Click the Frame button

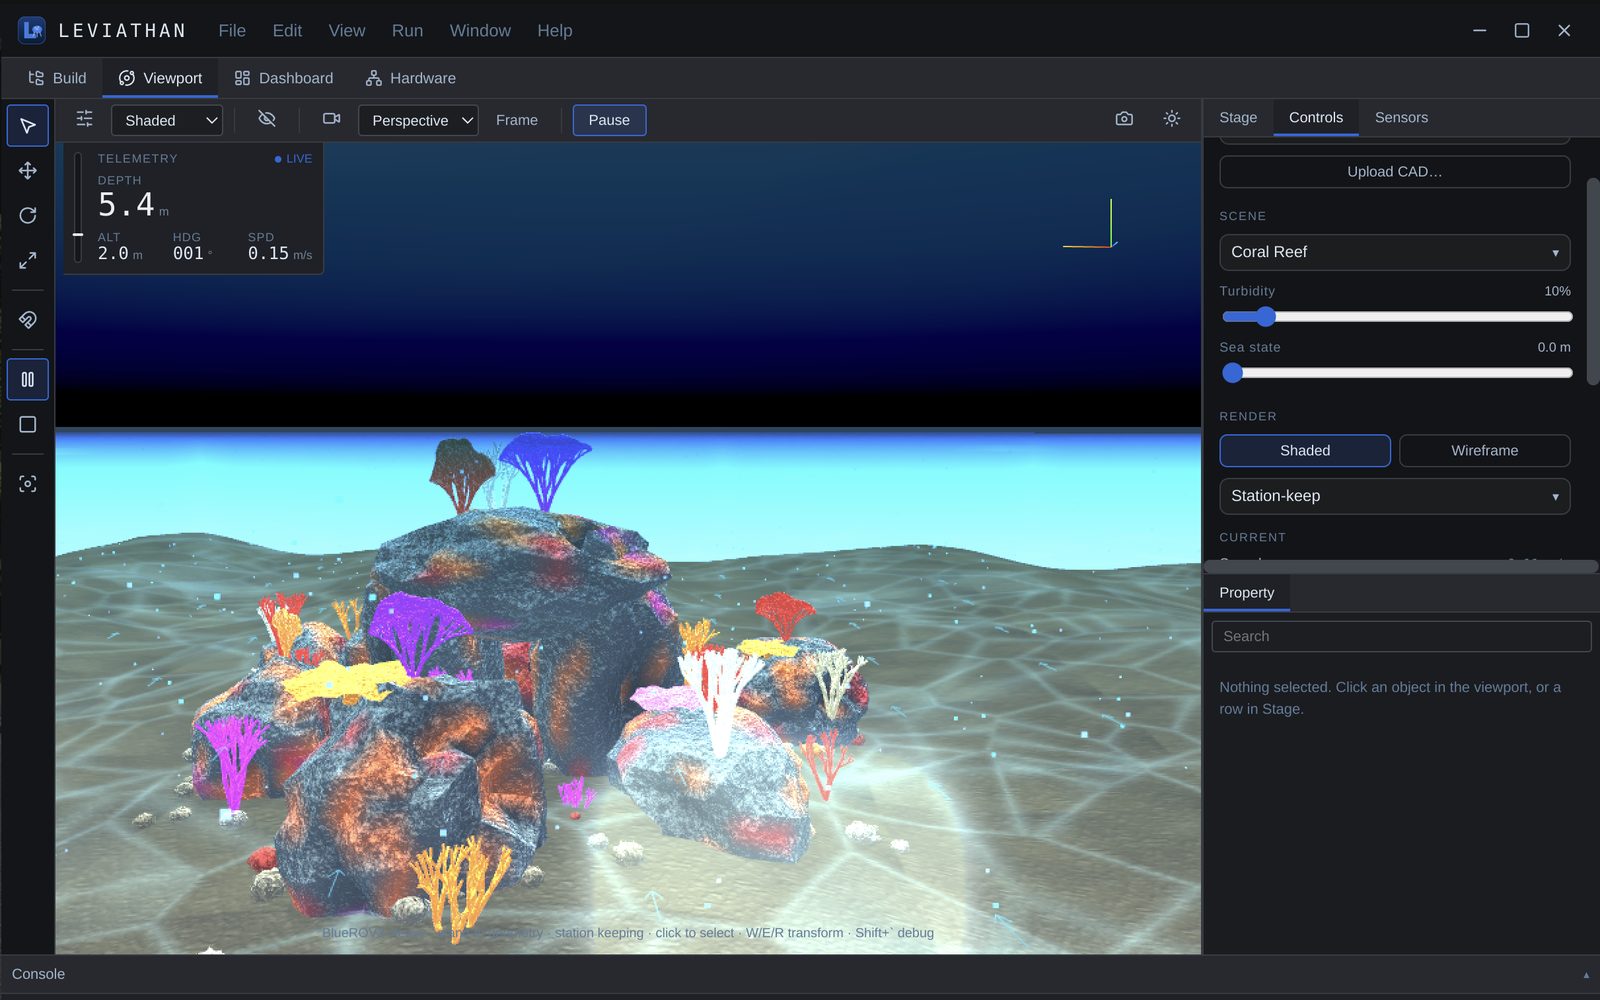click(x=517, y=120)
